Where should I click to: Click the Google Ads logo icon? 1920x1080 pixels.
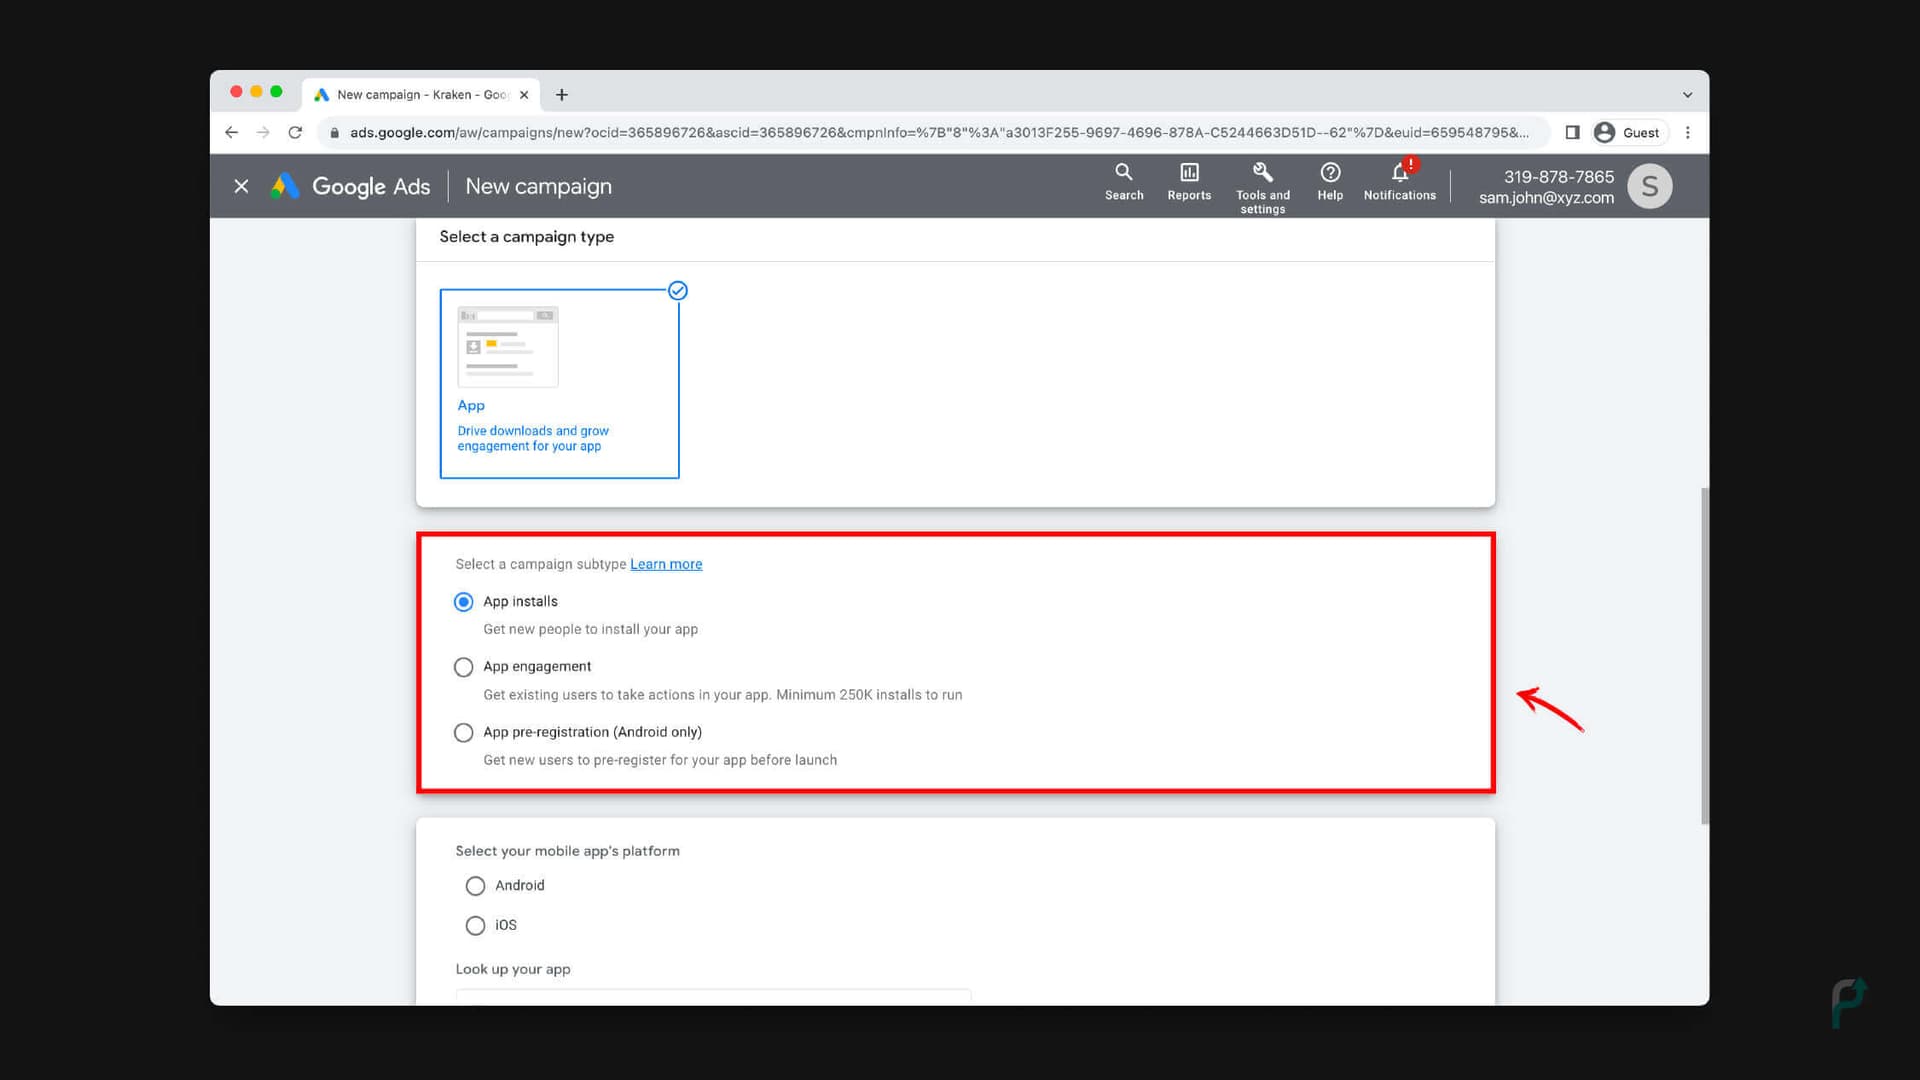pyautogui.click(x=286, y=186)
